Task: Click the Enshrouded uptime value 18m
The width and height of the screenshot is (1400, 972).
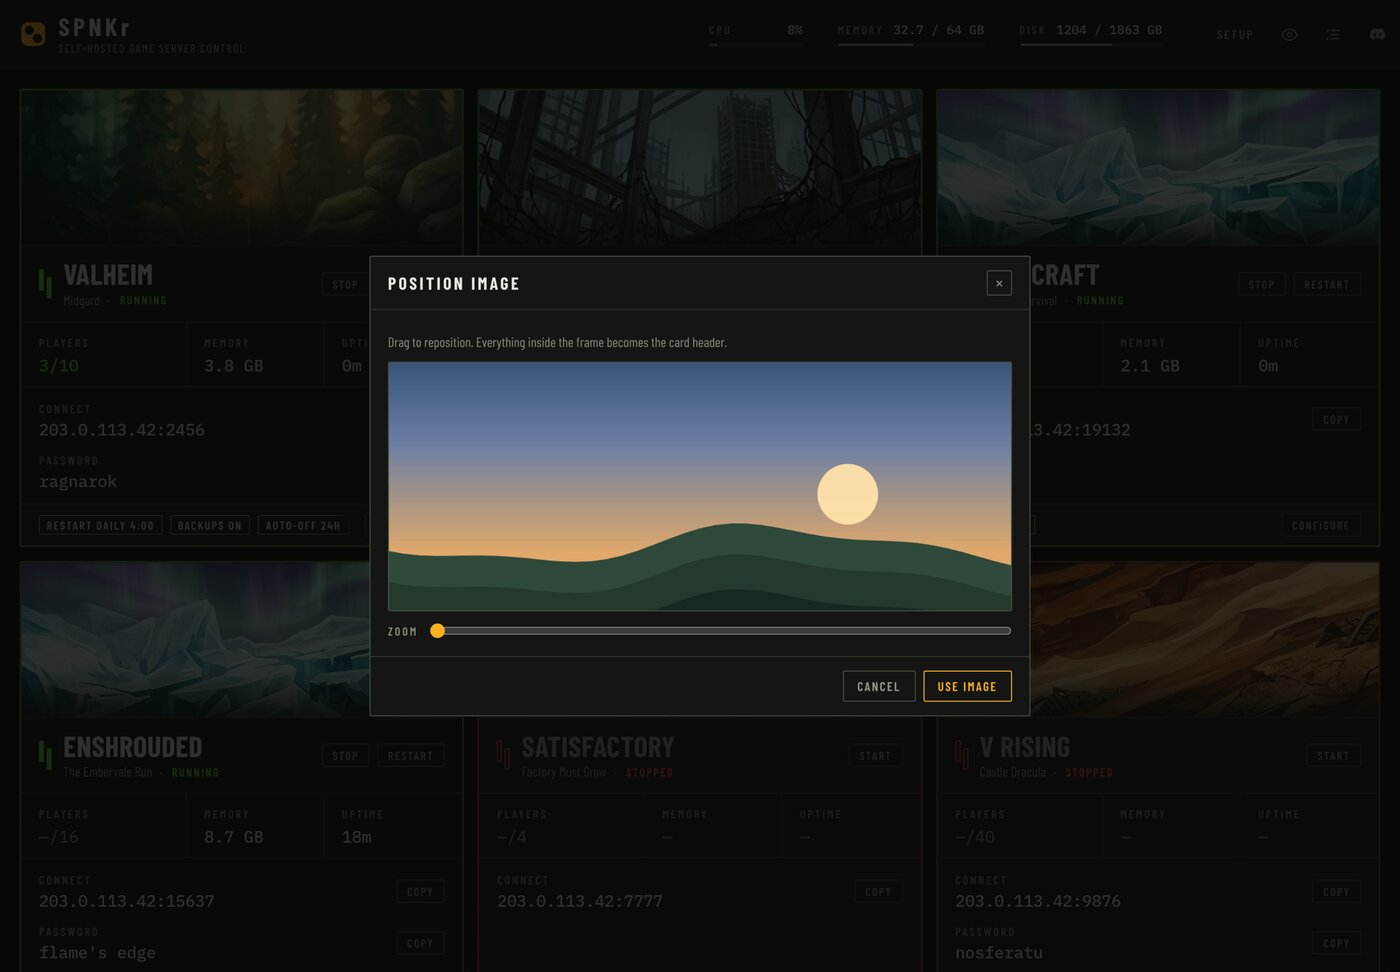Action: [357, 837]
